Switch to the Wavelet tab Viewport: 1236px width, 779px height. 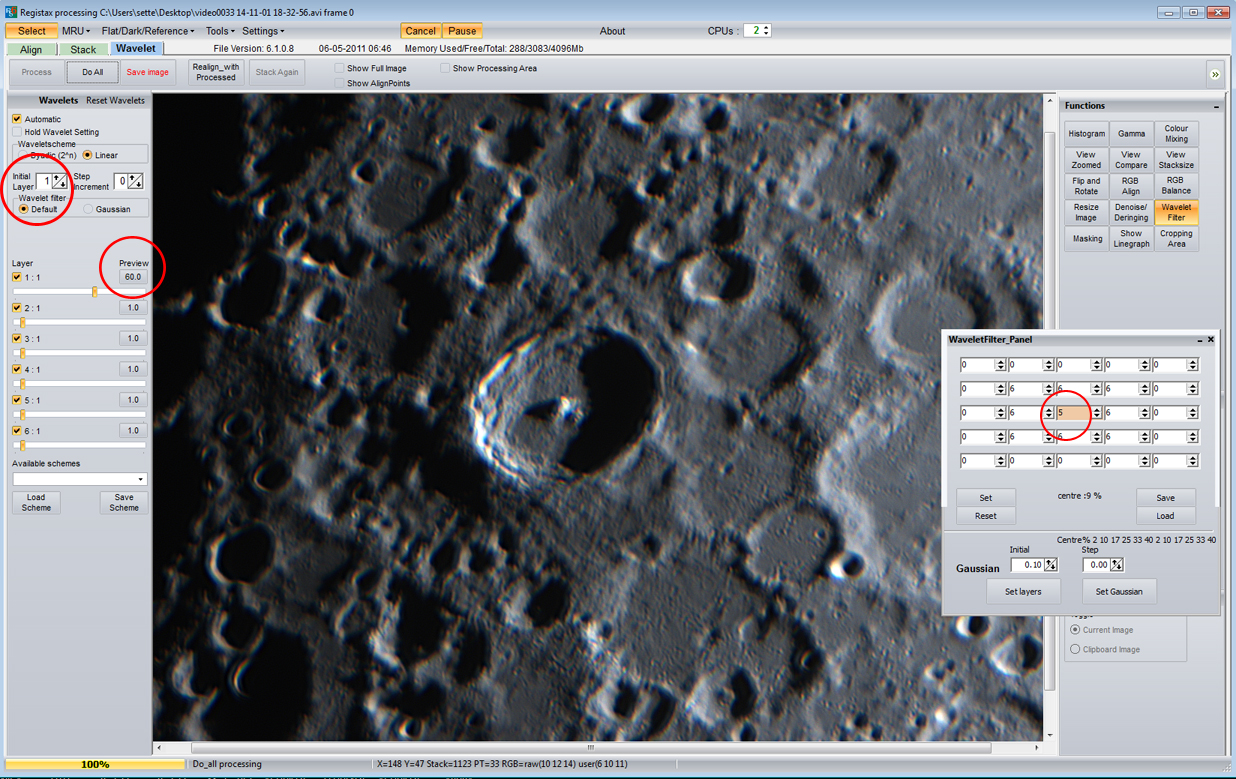[x=135, y=48]
